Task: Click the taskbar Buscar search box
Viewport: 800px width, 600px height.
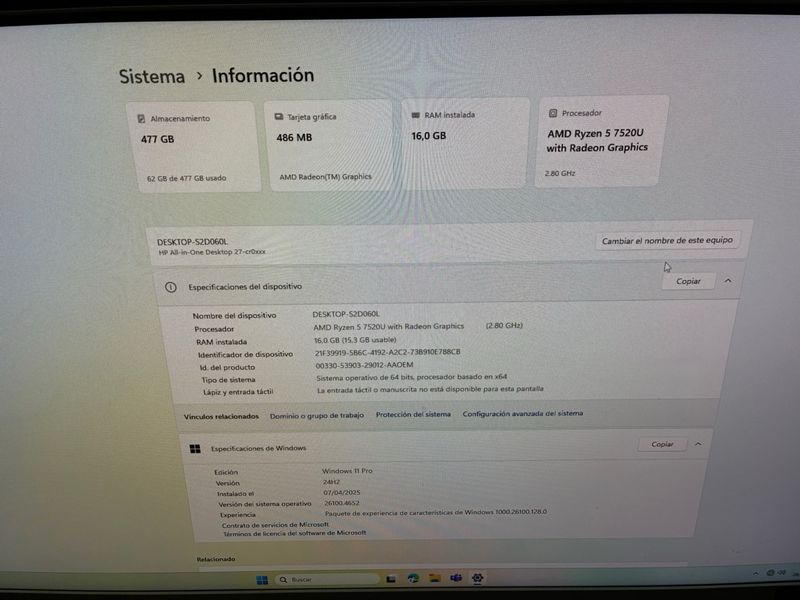Action: [326, 579]
